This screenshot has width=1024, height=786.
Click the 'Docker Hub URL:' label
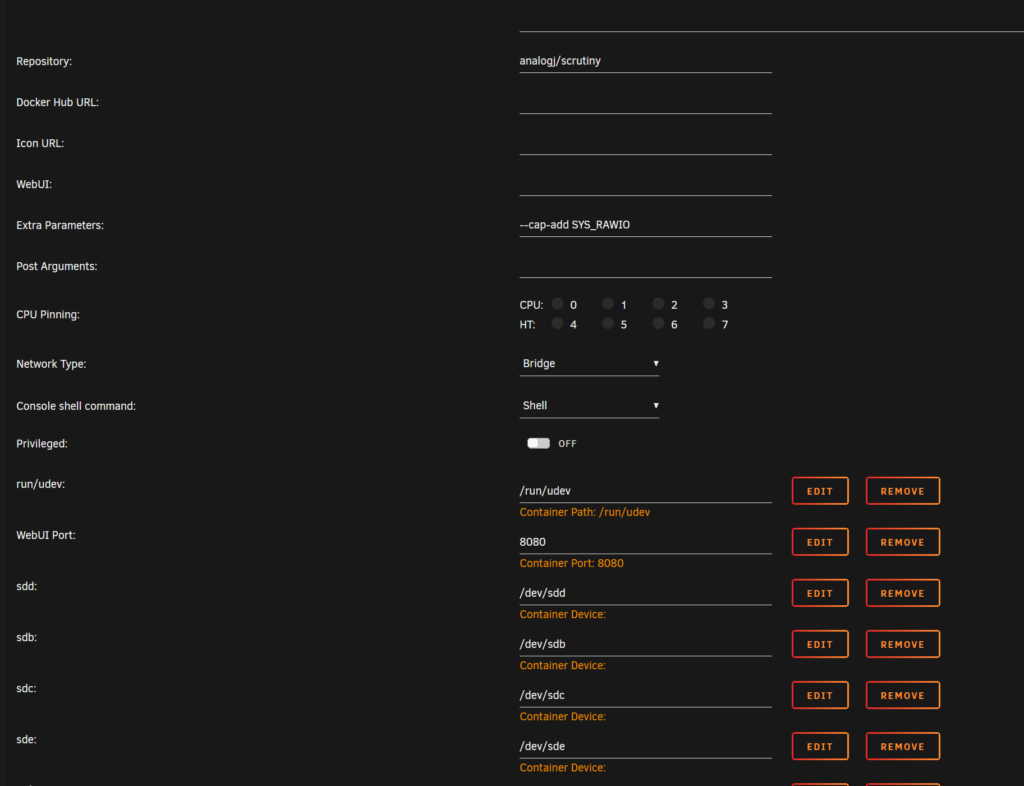(x=57, y=102)
